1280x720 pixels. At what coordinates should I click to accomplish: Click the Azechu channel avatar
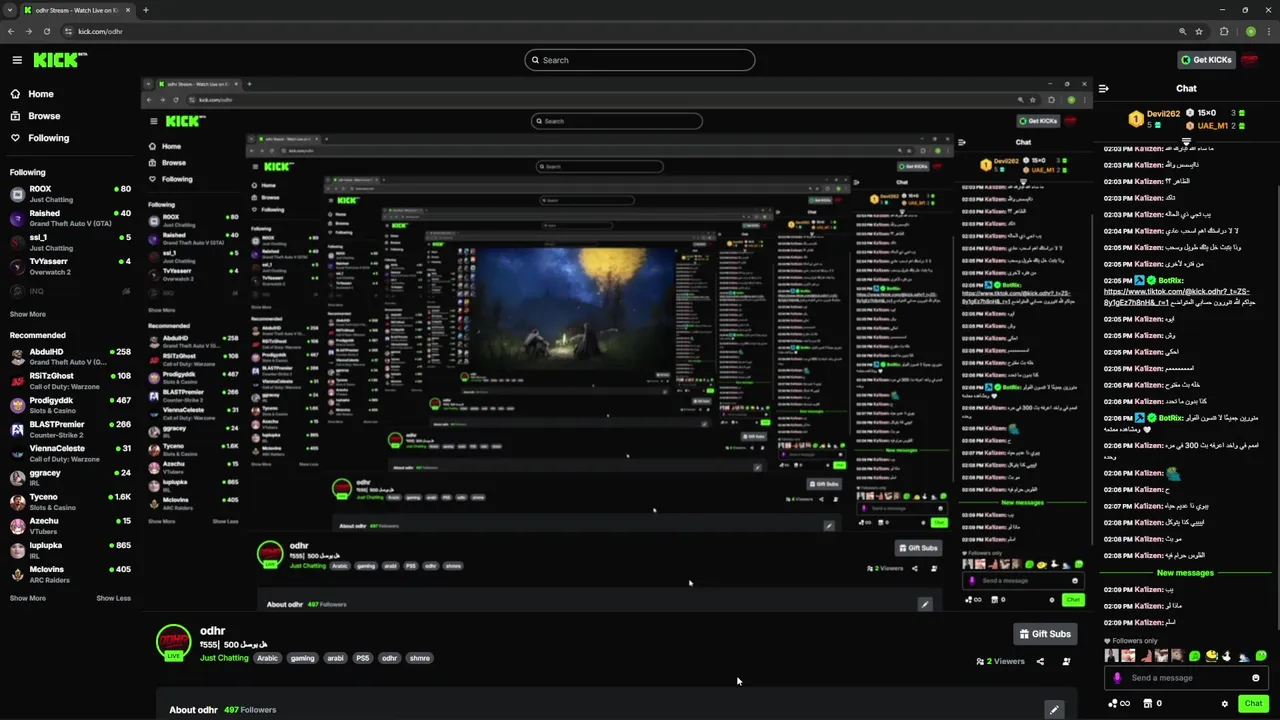coord(18,526)
